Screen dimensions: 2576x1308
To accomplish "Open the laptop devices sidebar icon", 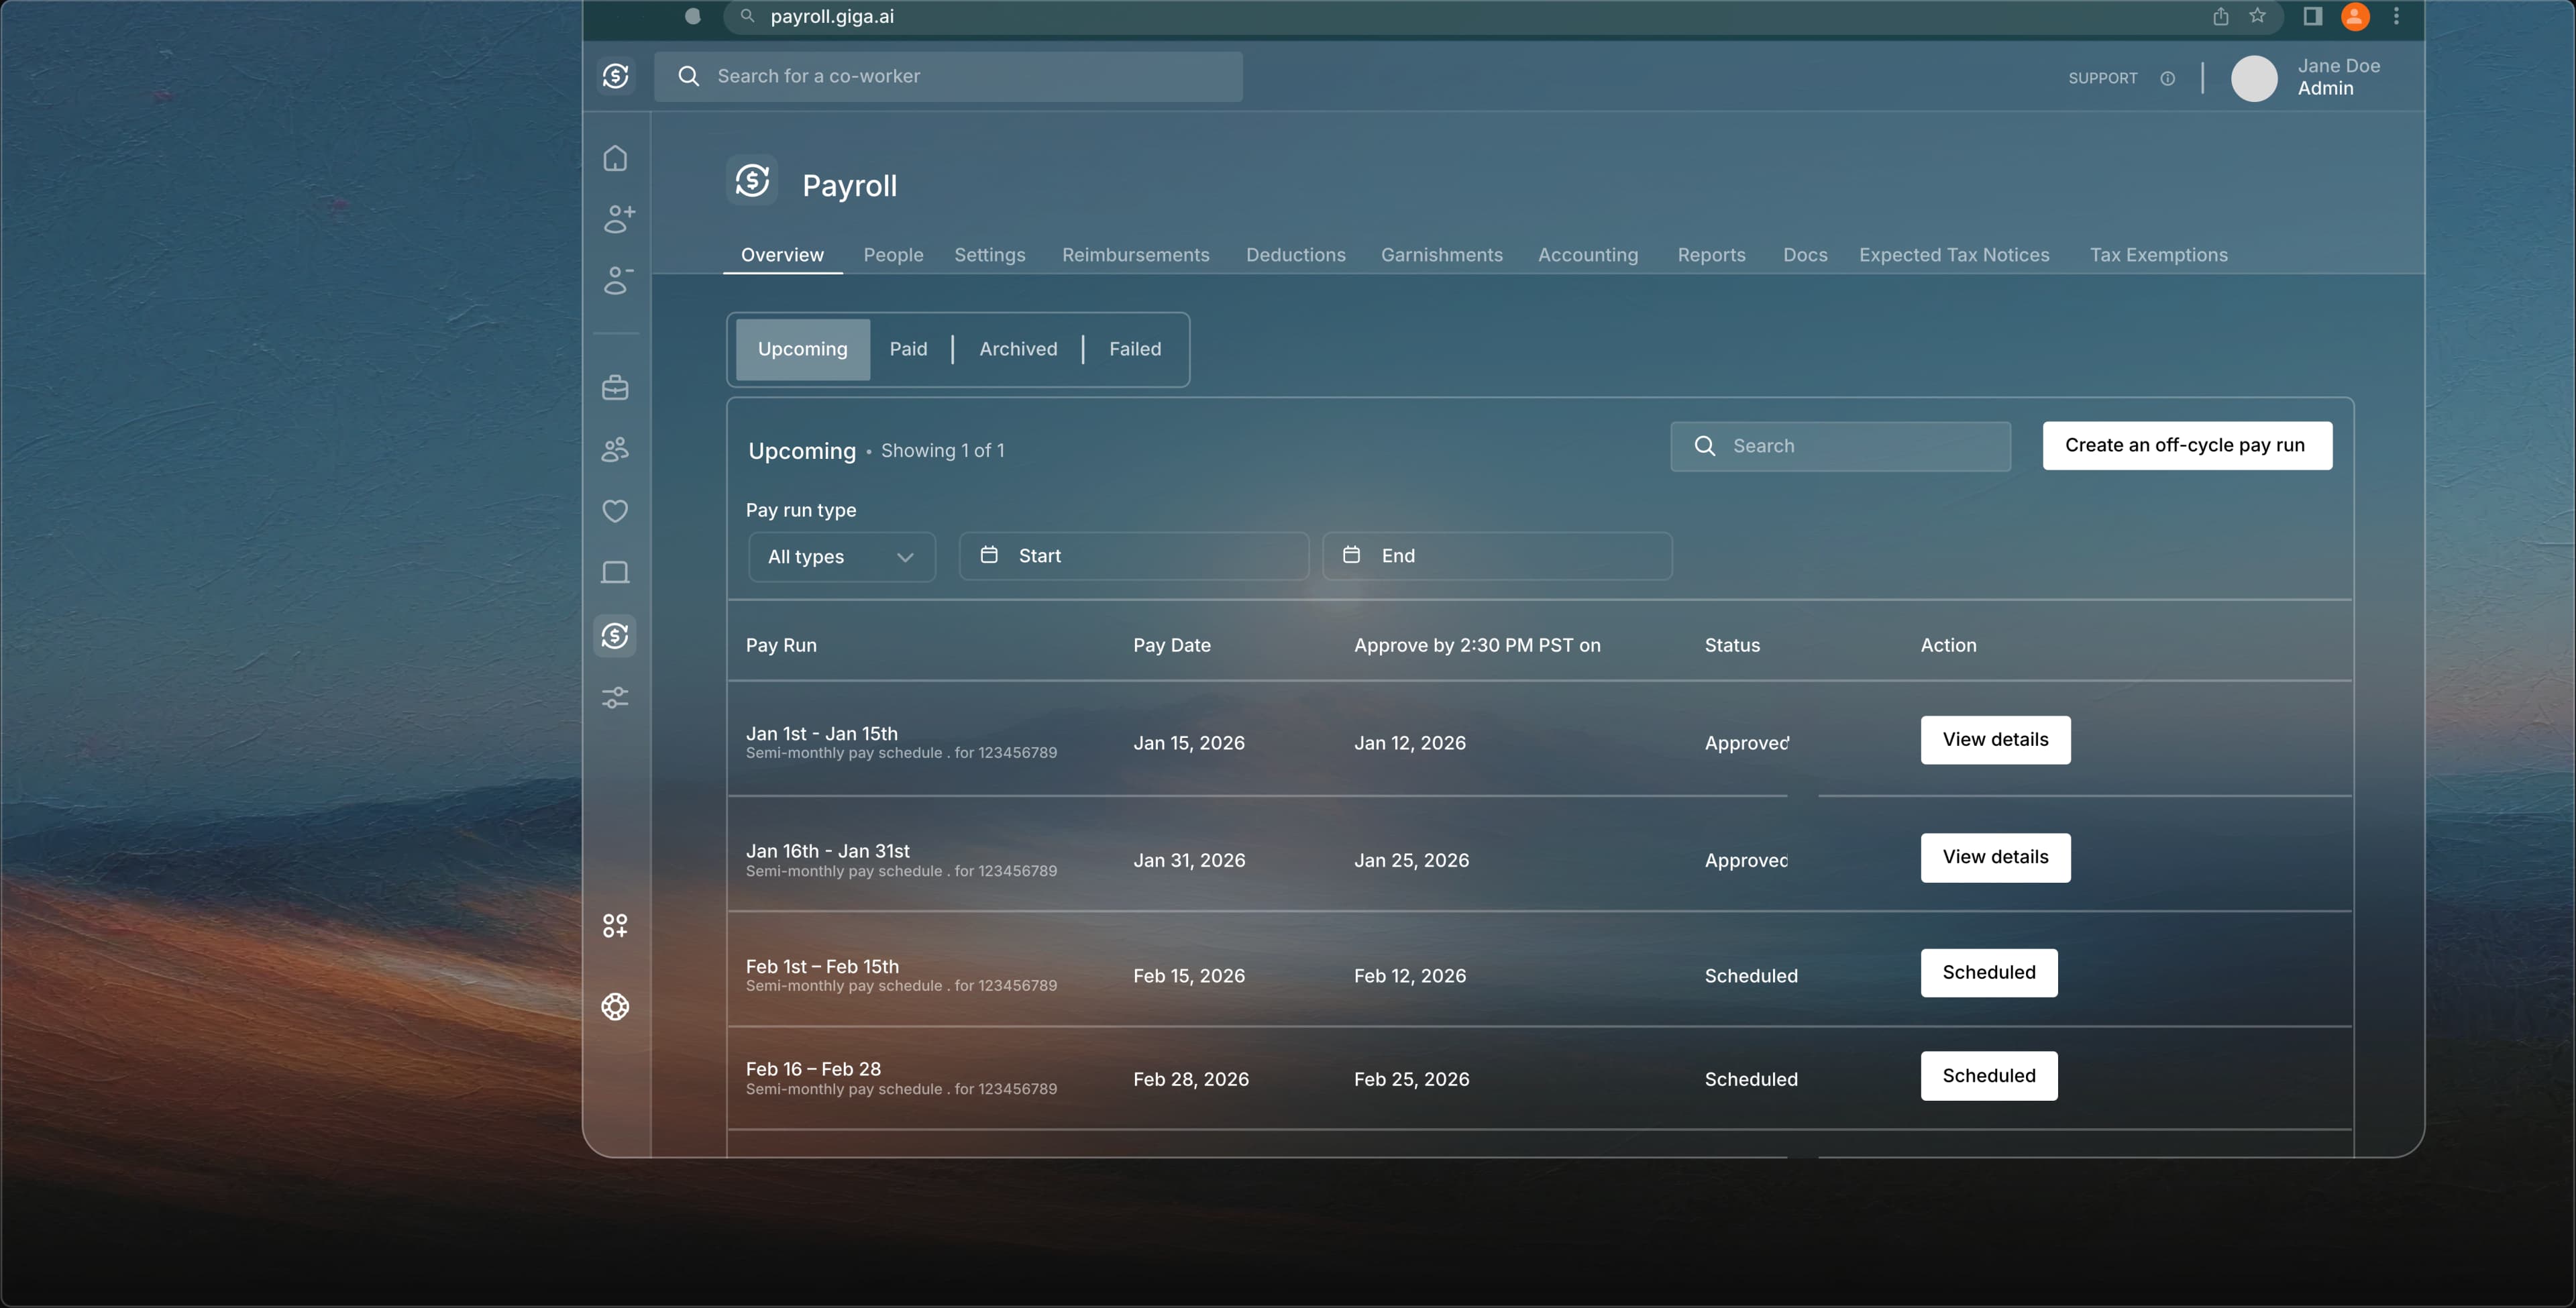I will click(615, 572).
